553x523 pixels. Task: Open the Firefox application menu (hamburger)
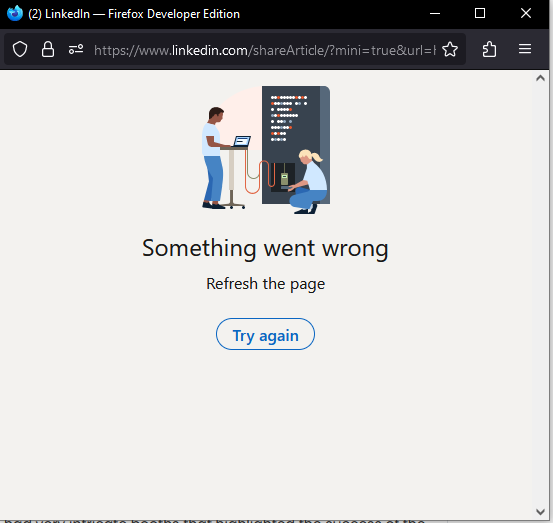525,49
